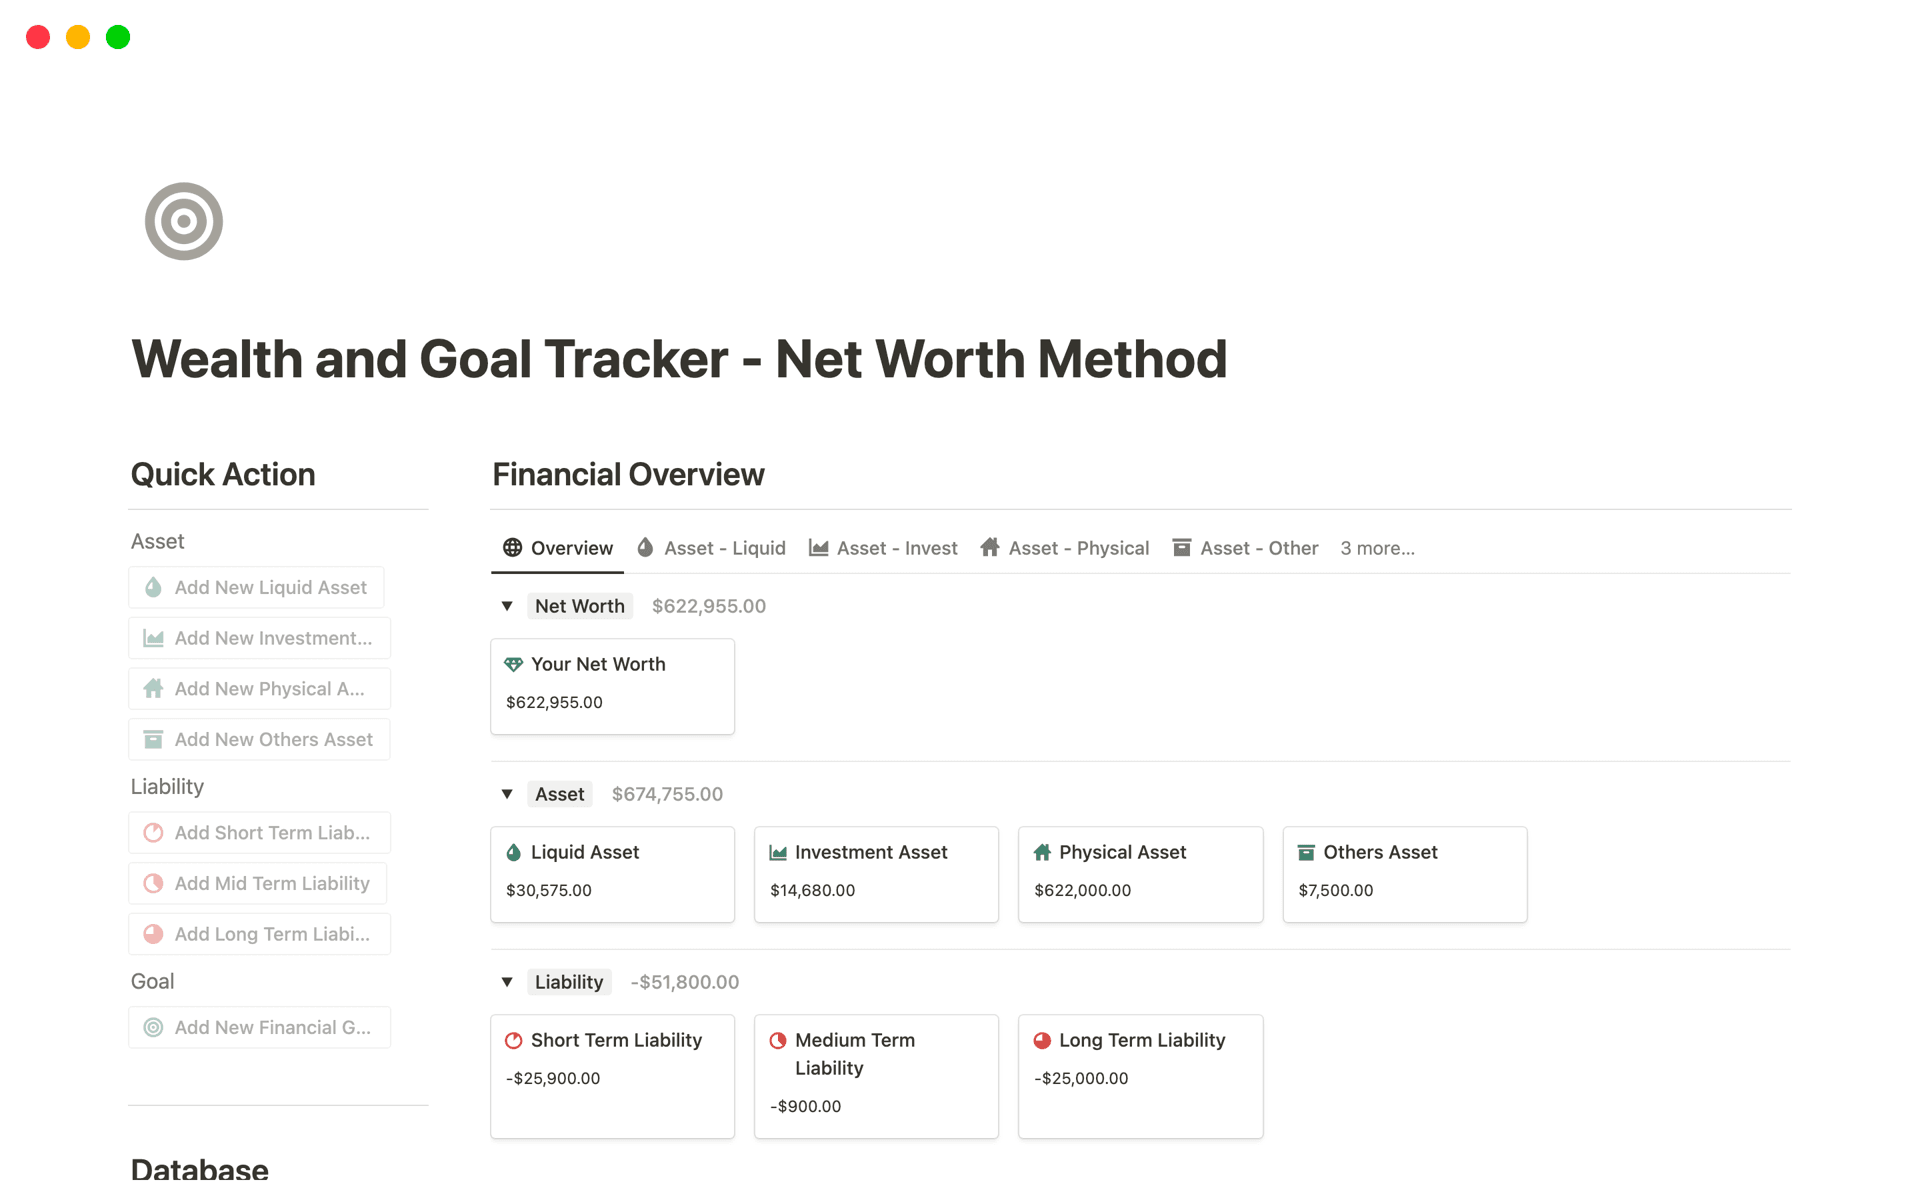Open the '3 more...' tabs list
1920x1200 pixels.
pos(1378,547)
